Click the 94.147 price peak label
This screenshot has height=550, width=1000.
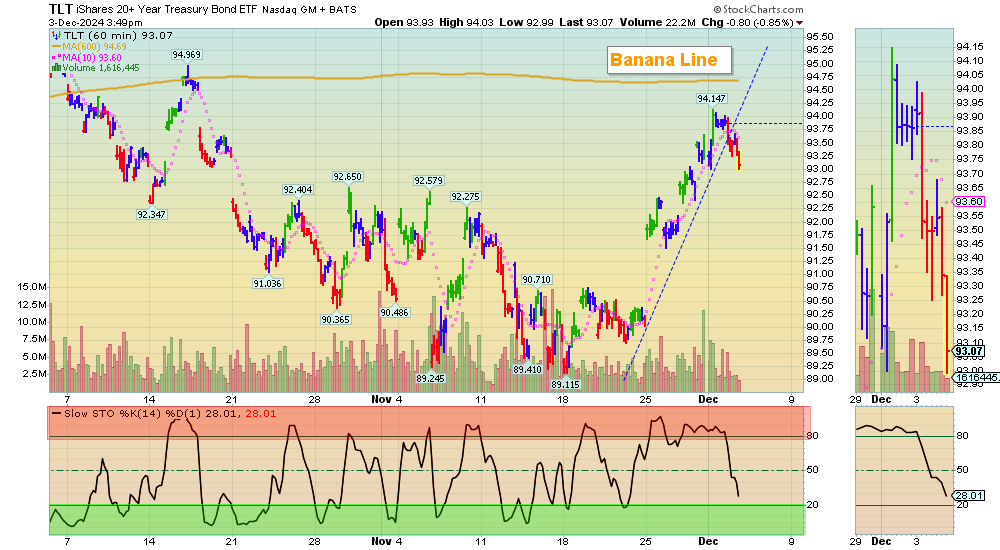coord(711,98)
